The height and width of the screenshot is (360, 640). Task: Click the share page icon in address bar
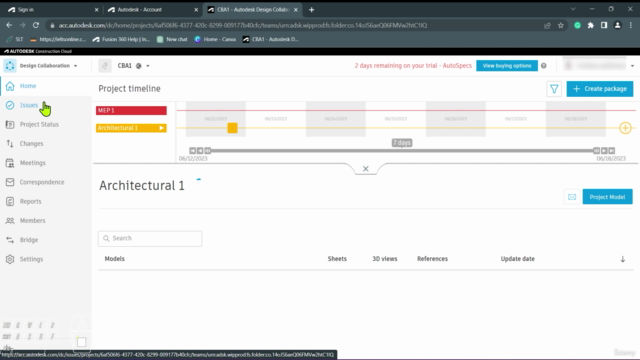547,25
